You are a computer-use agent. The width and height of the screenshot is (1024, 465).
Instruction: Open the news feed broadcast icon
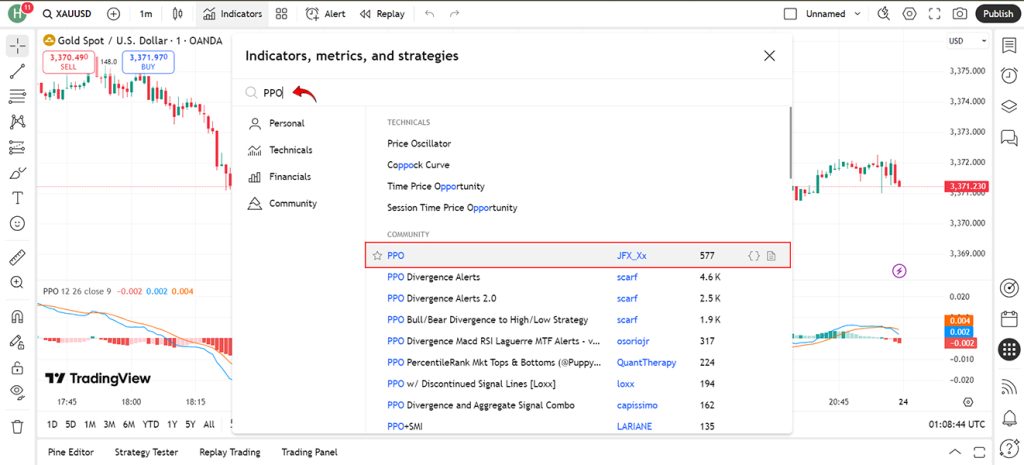[x=1009, y=387]
